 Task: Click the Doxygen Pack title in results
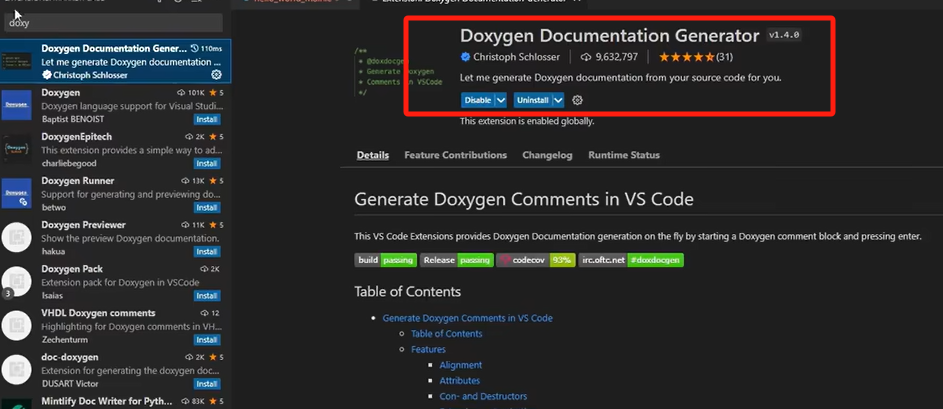click(72, 269)
